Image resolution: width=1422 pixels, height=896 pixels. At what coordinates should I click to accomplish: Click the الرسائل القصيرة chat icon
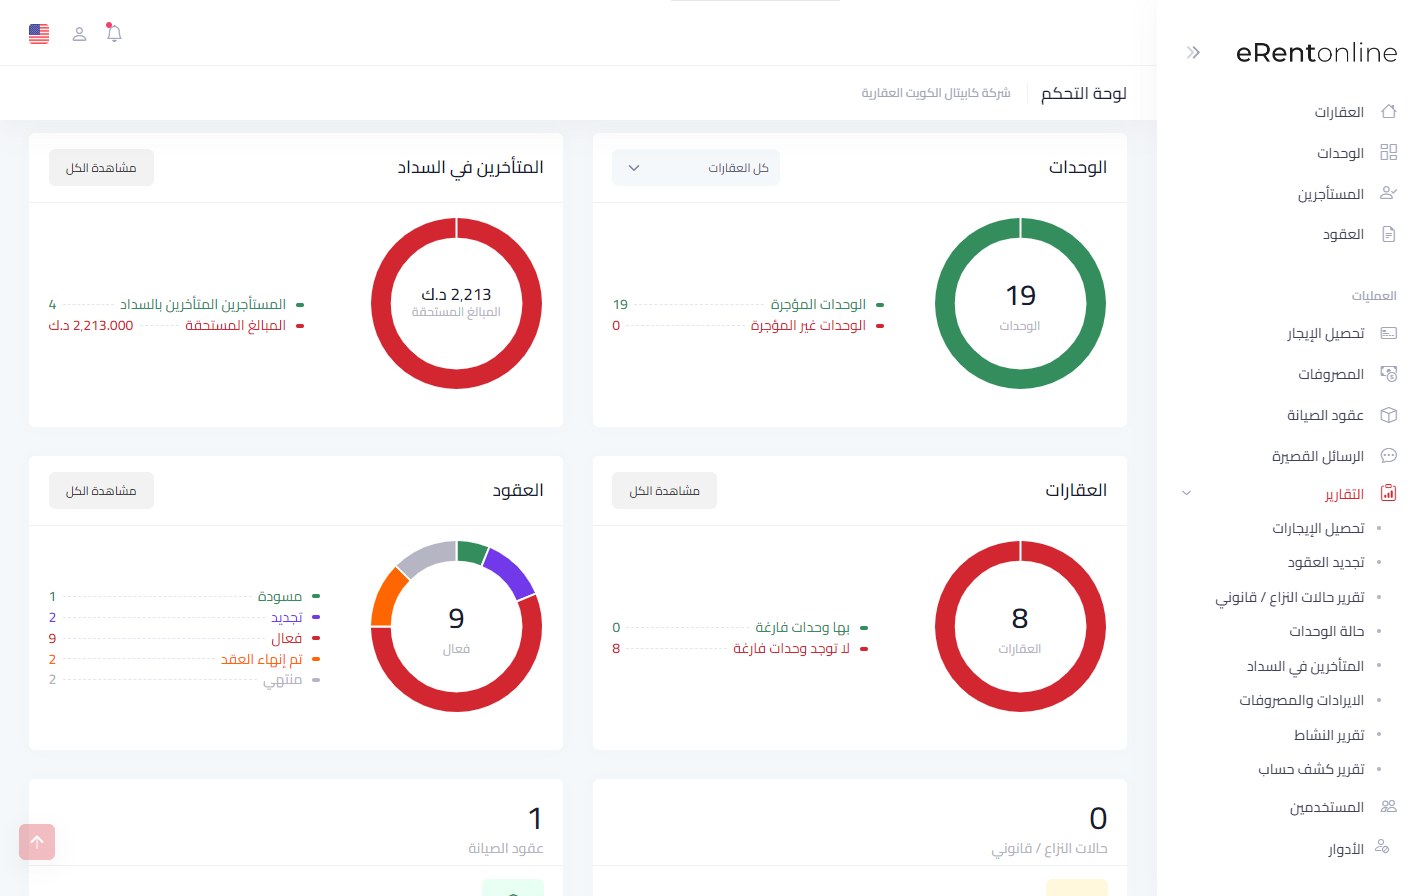pos(1388,456)
